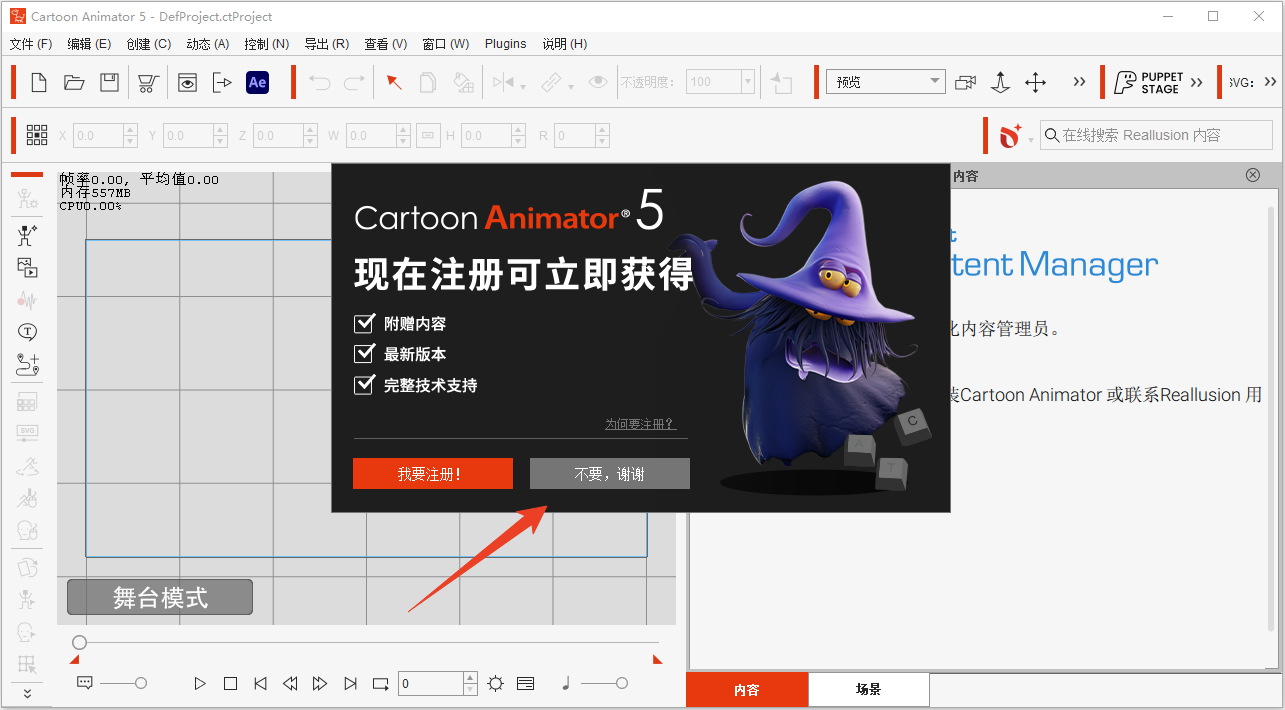Screen dimensions: 1285x710
Task: Create a new project with the blank page icon
Action: 39,83
